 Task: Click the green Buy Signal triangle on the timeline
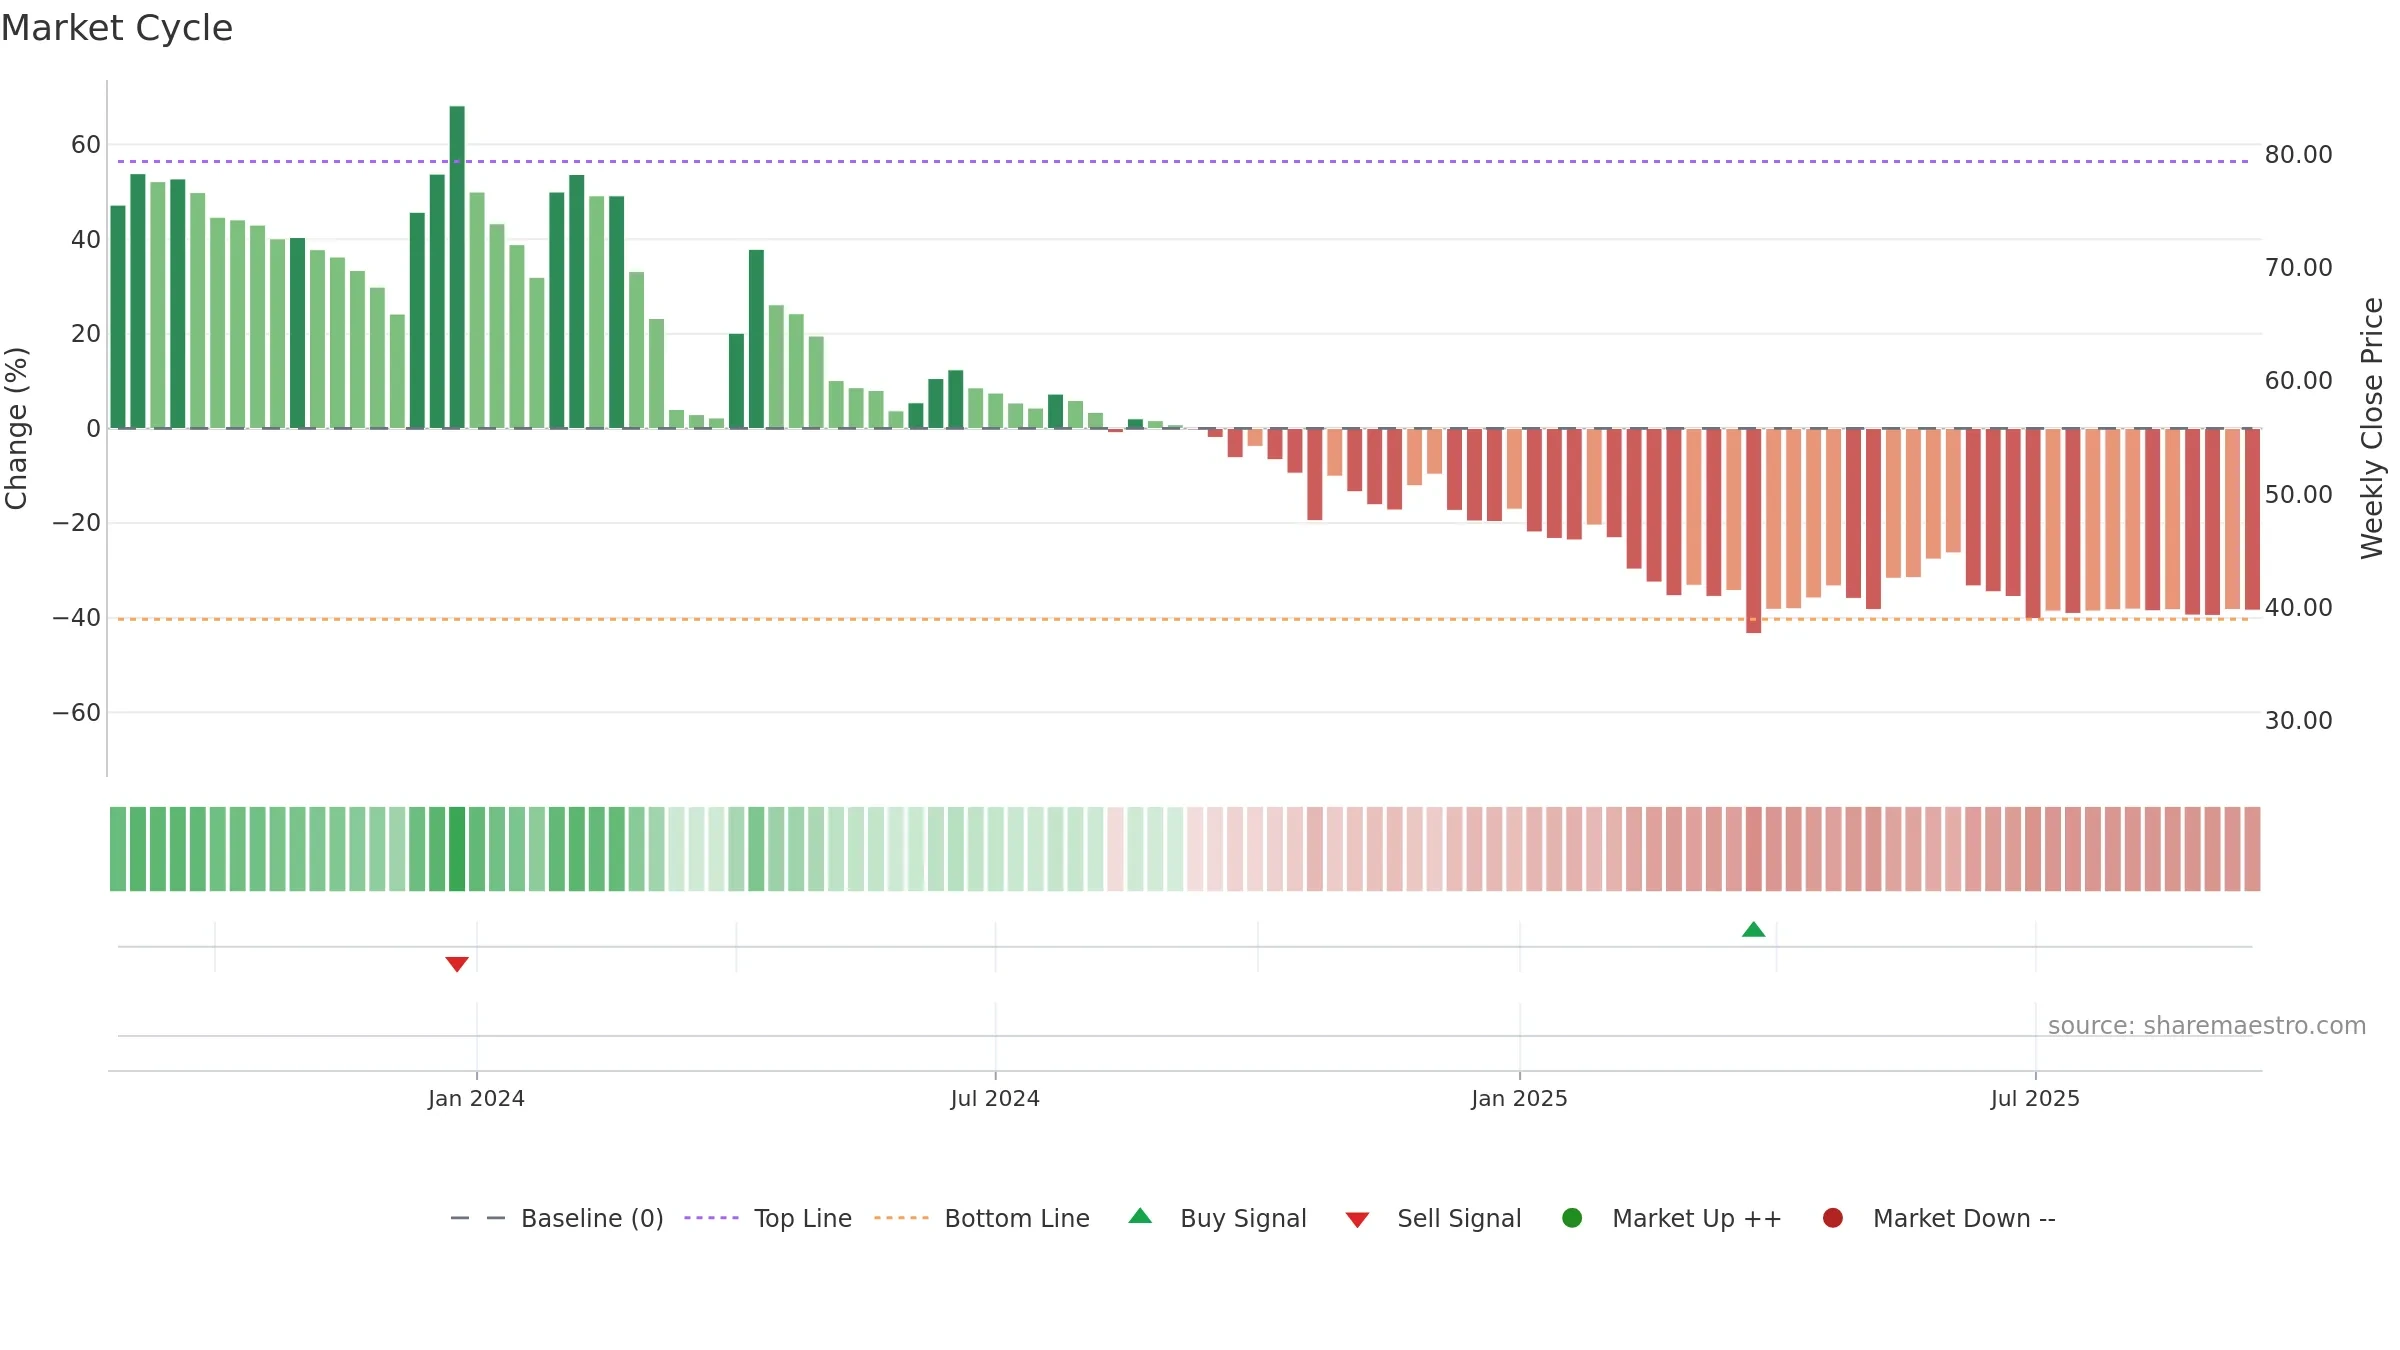[x=1753, y=930]
